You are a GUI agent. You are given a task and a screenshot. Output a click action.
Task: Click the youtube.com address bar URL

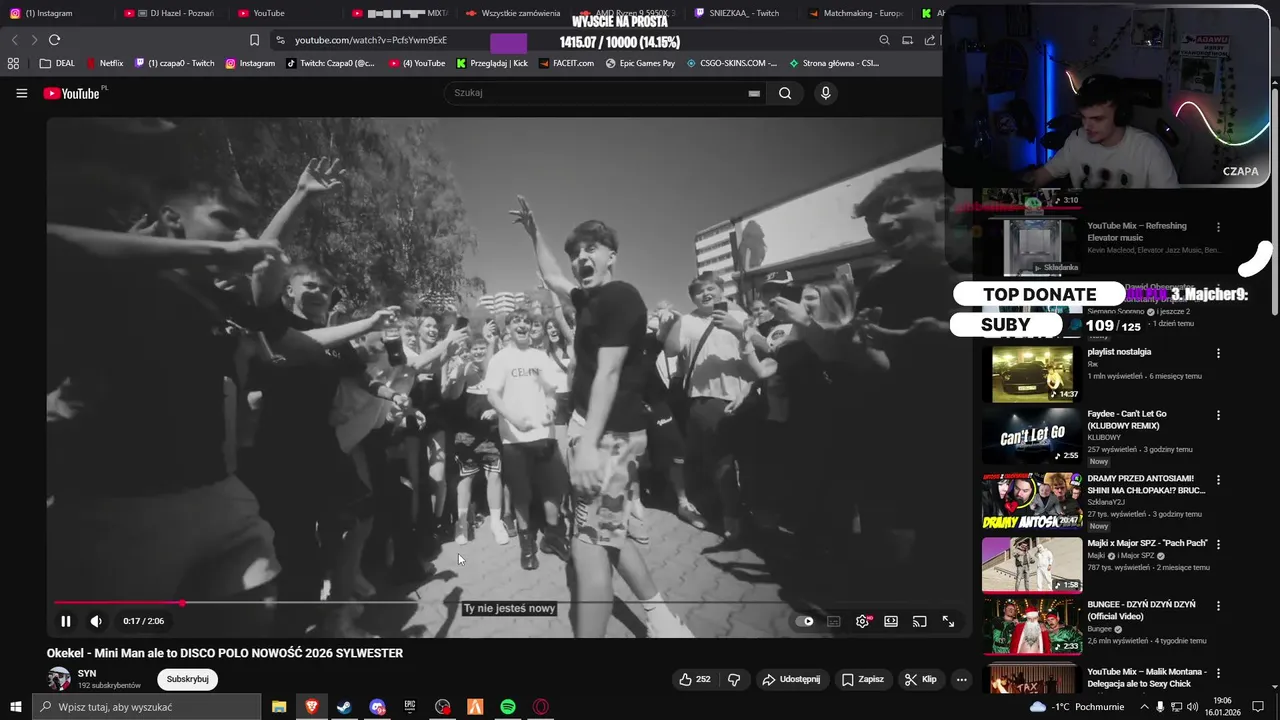point(370,40)
